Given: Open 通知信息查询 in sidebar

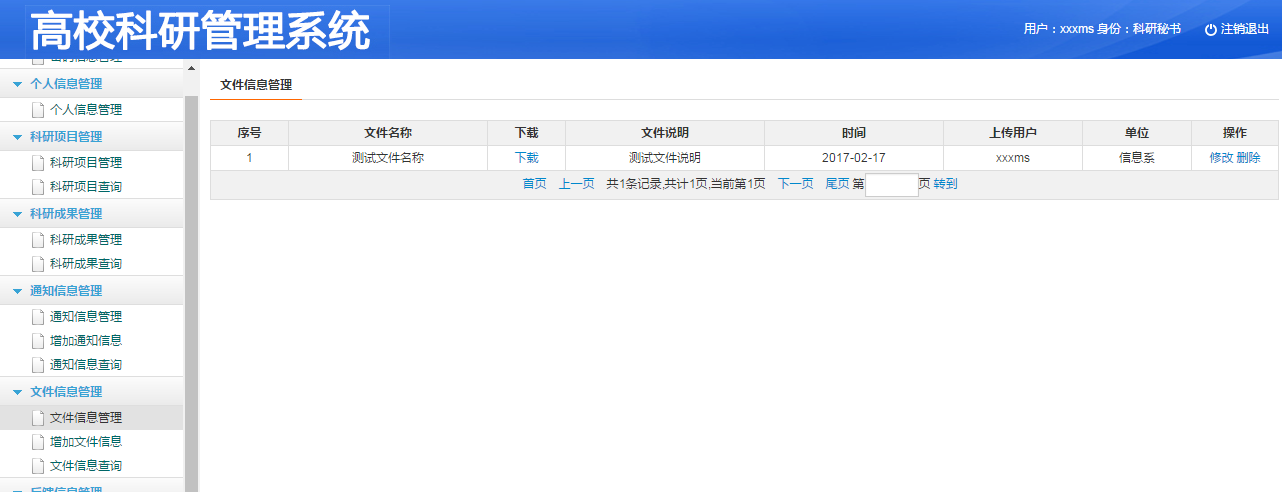Looking at the screenshot, I should point(86,365).
